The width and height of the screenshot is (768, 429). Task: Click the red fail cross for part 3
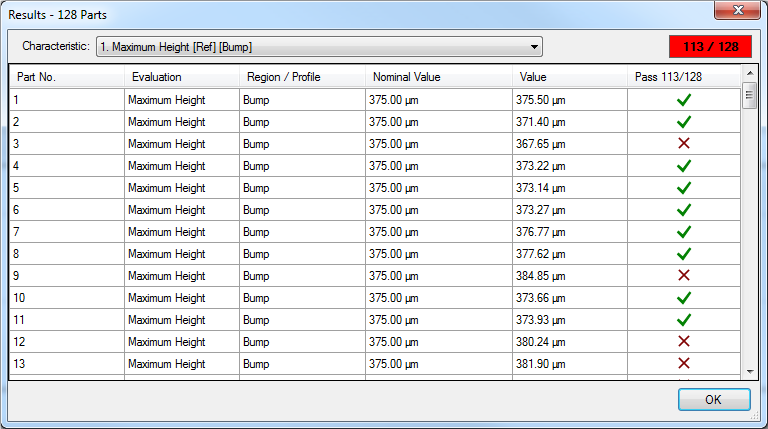(x=684, y=144)
